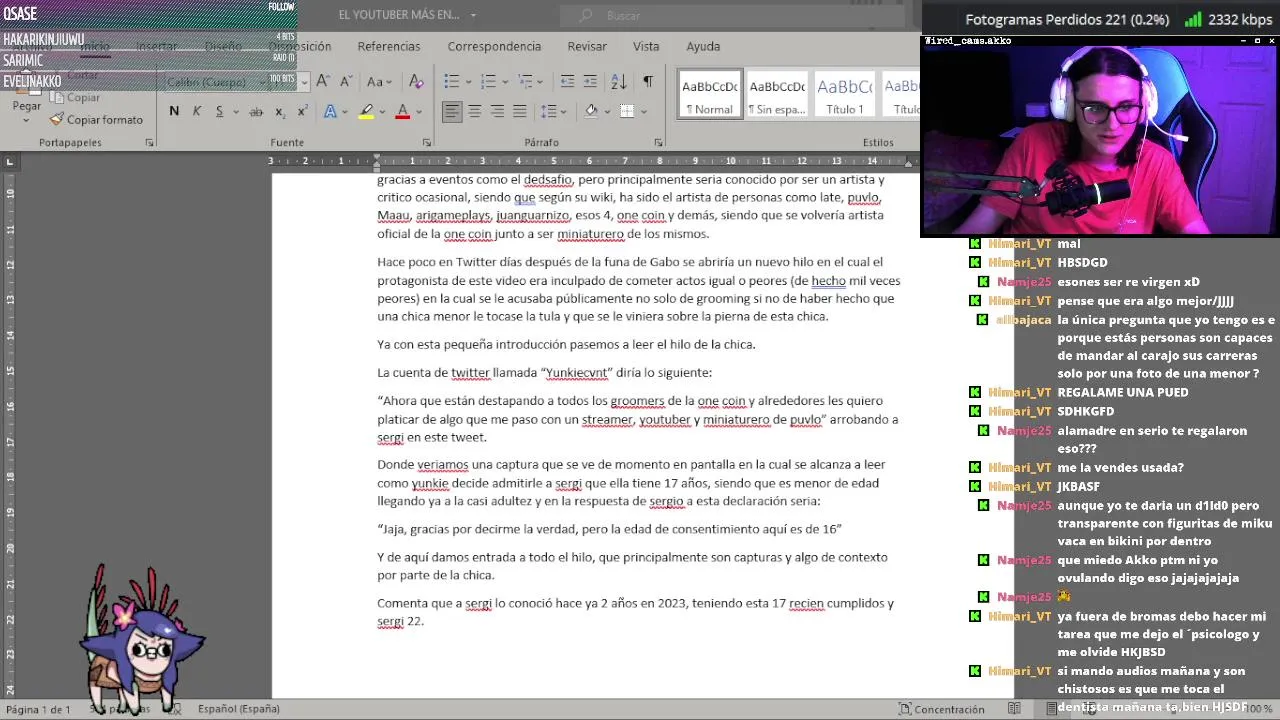Screen dimensions: 1280x720
Task: Open Change Case (Aa) dropdown
Action: [x=379, y=82]
